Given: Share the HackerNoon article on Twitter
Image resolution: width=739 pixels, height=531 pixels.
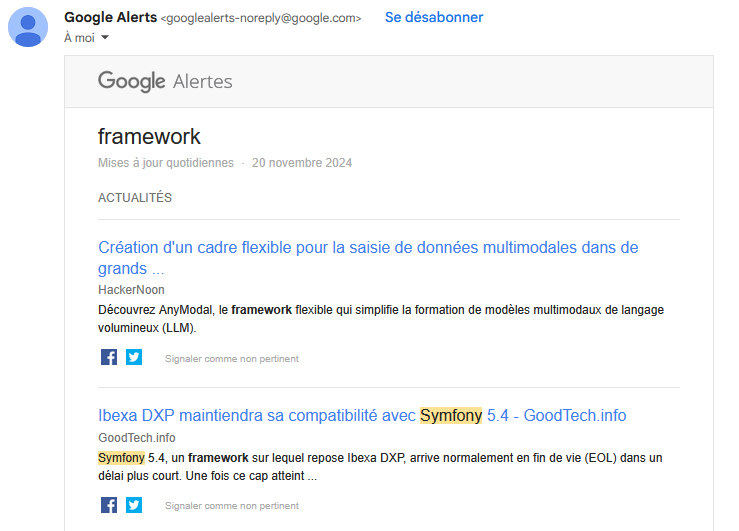Looking at the screenshot, I should (134, 357).
